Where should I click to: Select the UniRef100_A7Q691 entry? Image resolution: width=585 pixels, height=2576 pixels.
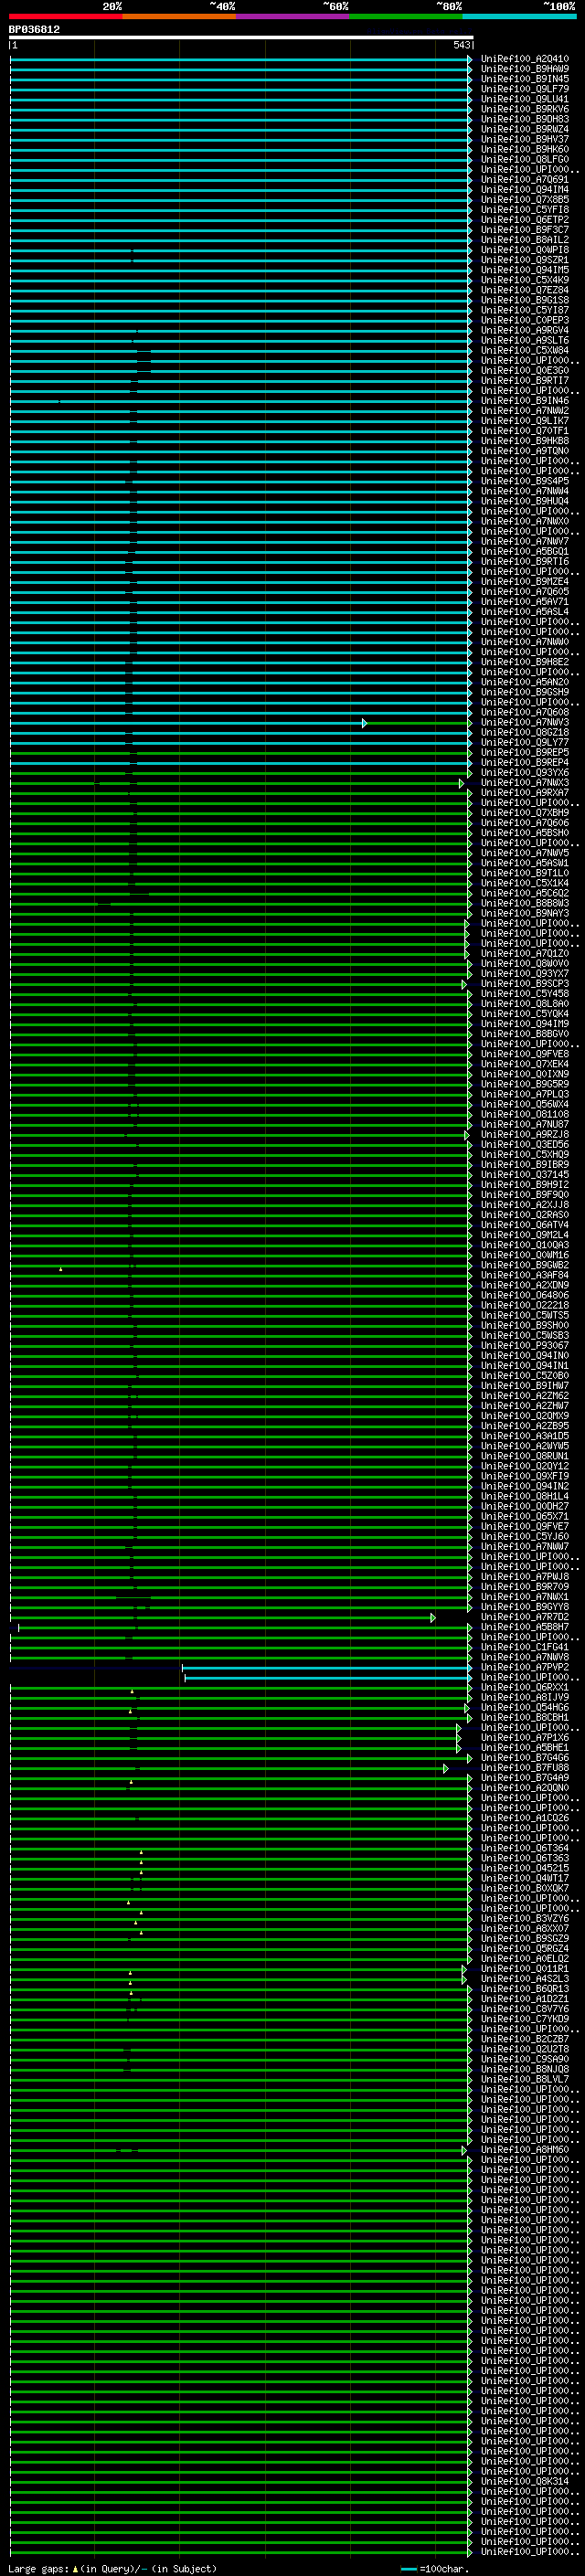point(524,180)
